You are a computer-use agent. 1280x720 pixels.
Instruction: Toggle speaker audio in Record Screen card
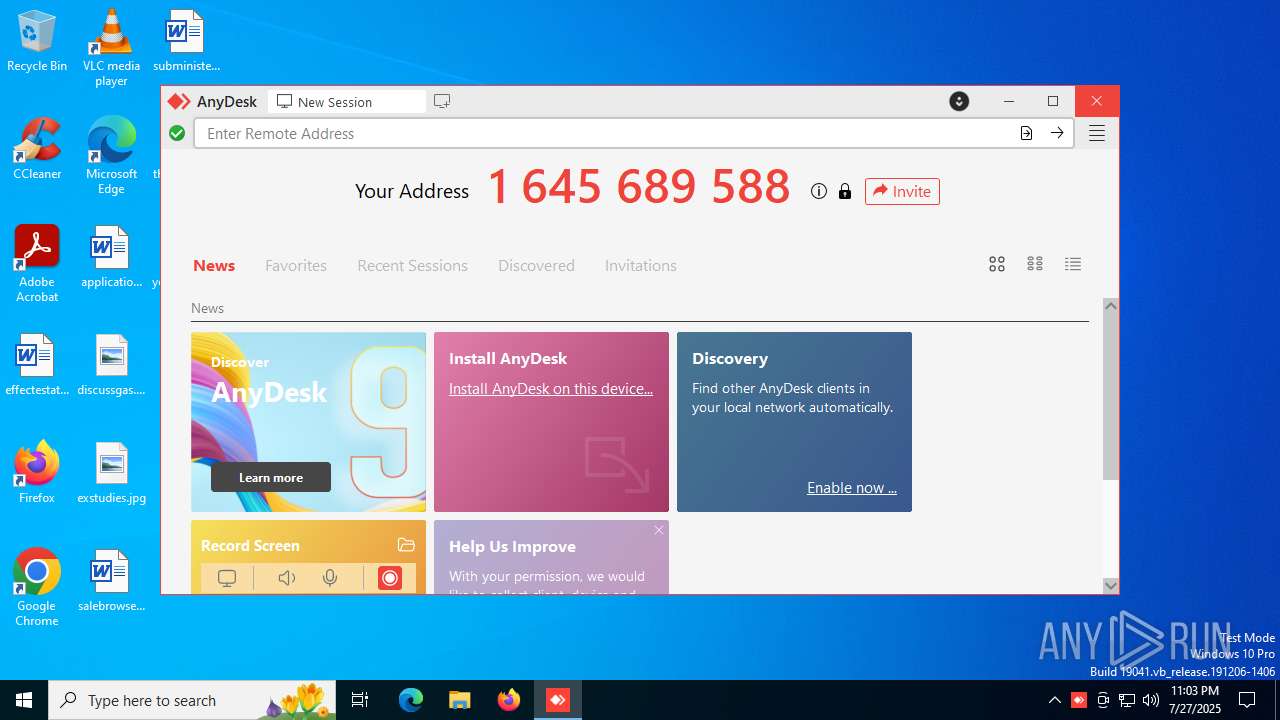pyautogui.click(x=287, y=578)
